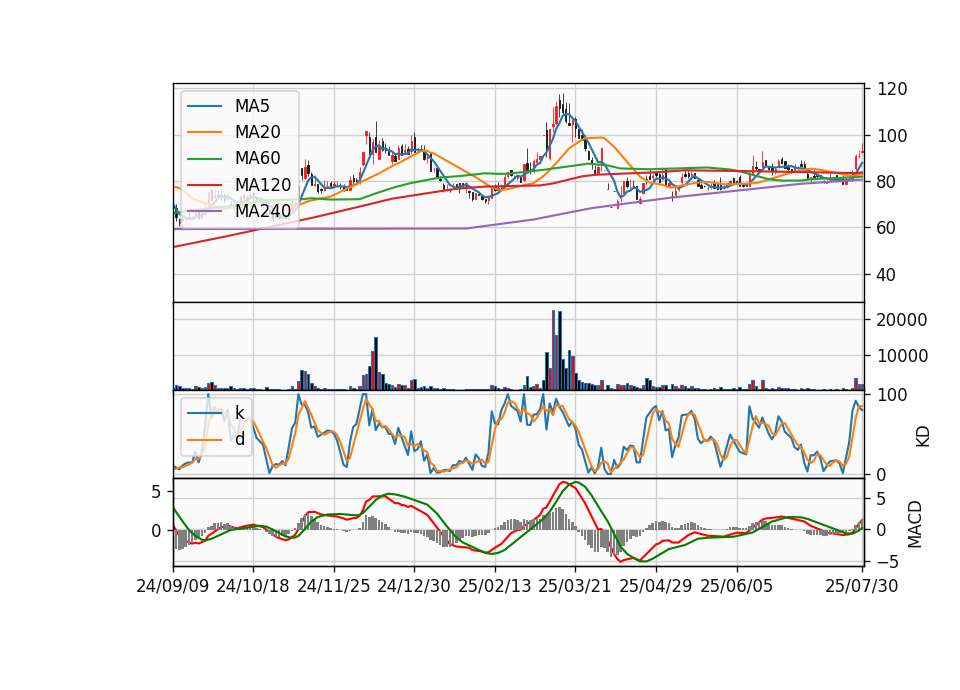Click the MA5 legend label
Viewport: 960px width, 690px height.
tap(252, 106)
